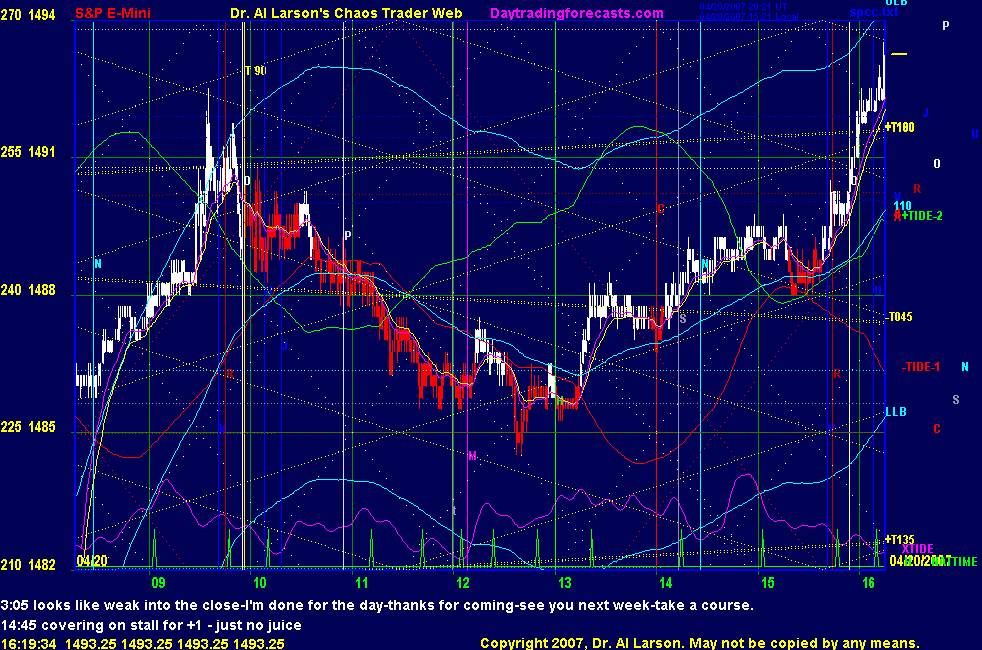Choose the 11 hour label on the time axis
This screenshot has width=982, height=650.
click(361, 583)
